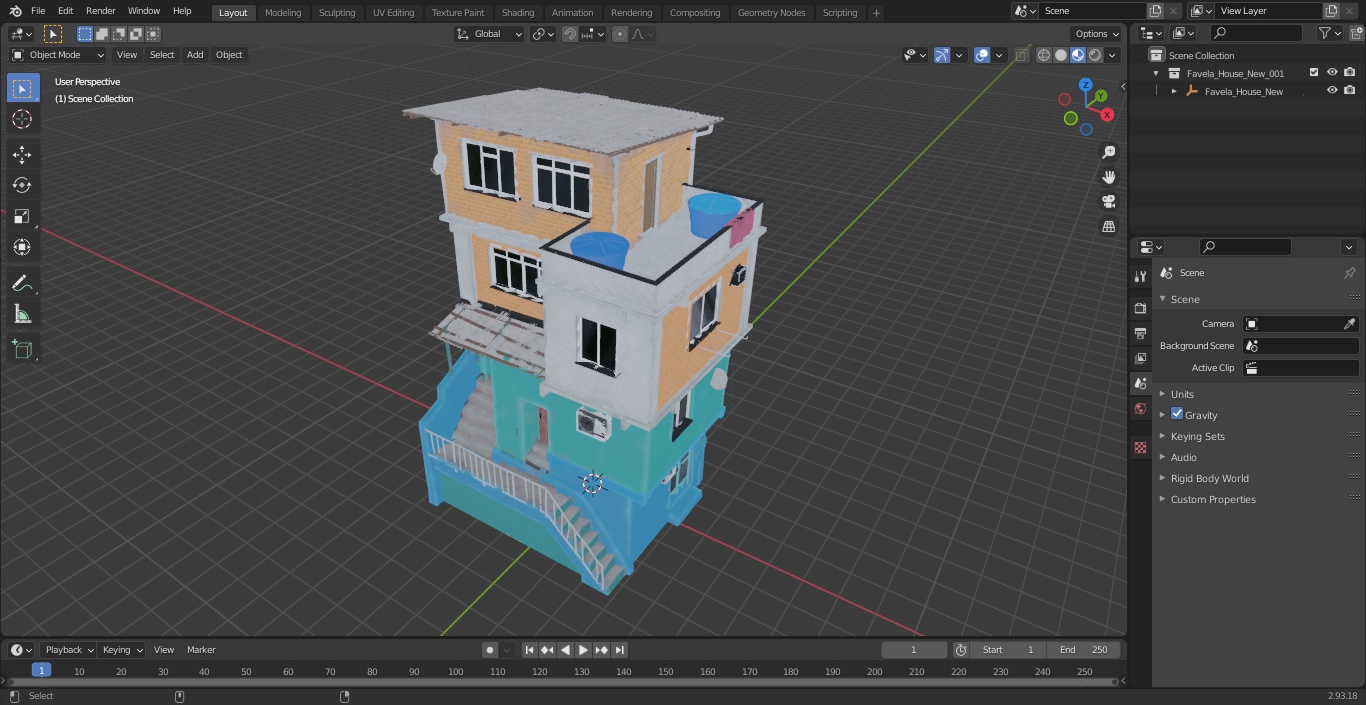Hide Favela_House_New object in viewport

pyautogui.click(x=1332, y=91)
